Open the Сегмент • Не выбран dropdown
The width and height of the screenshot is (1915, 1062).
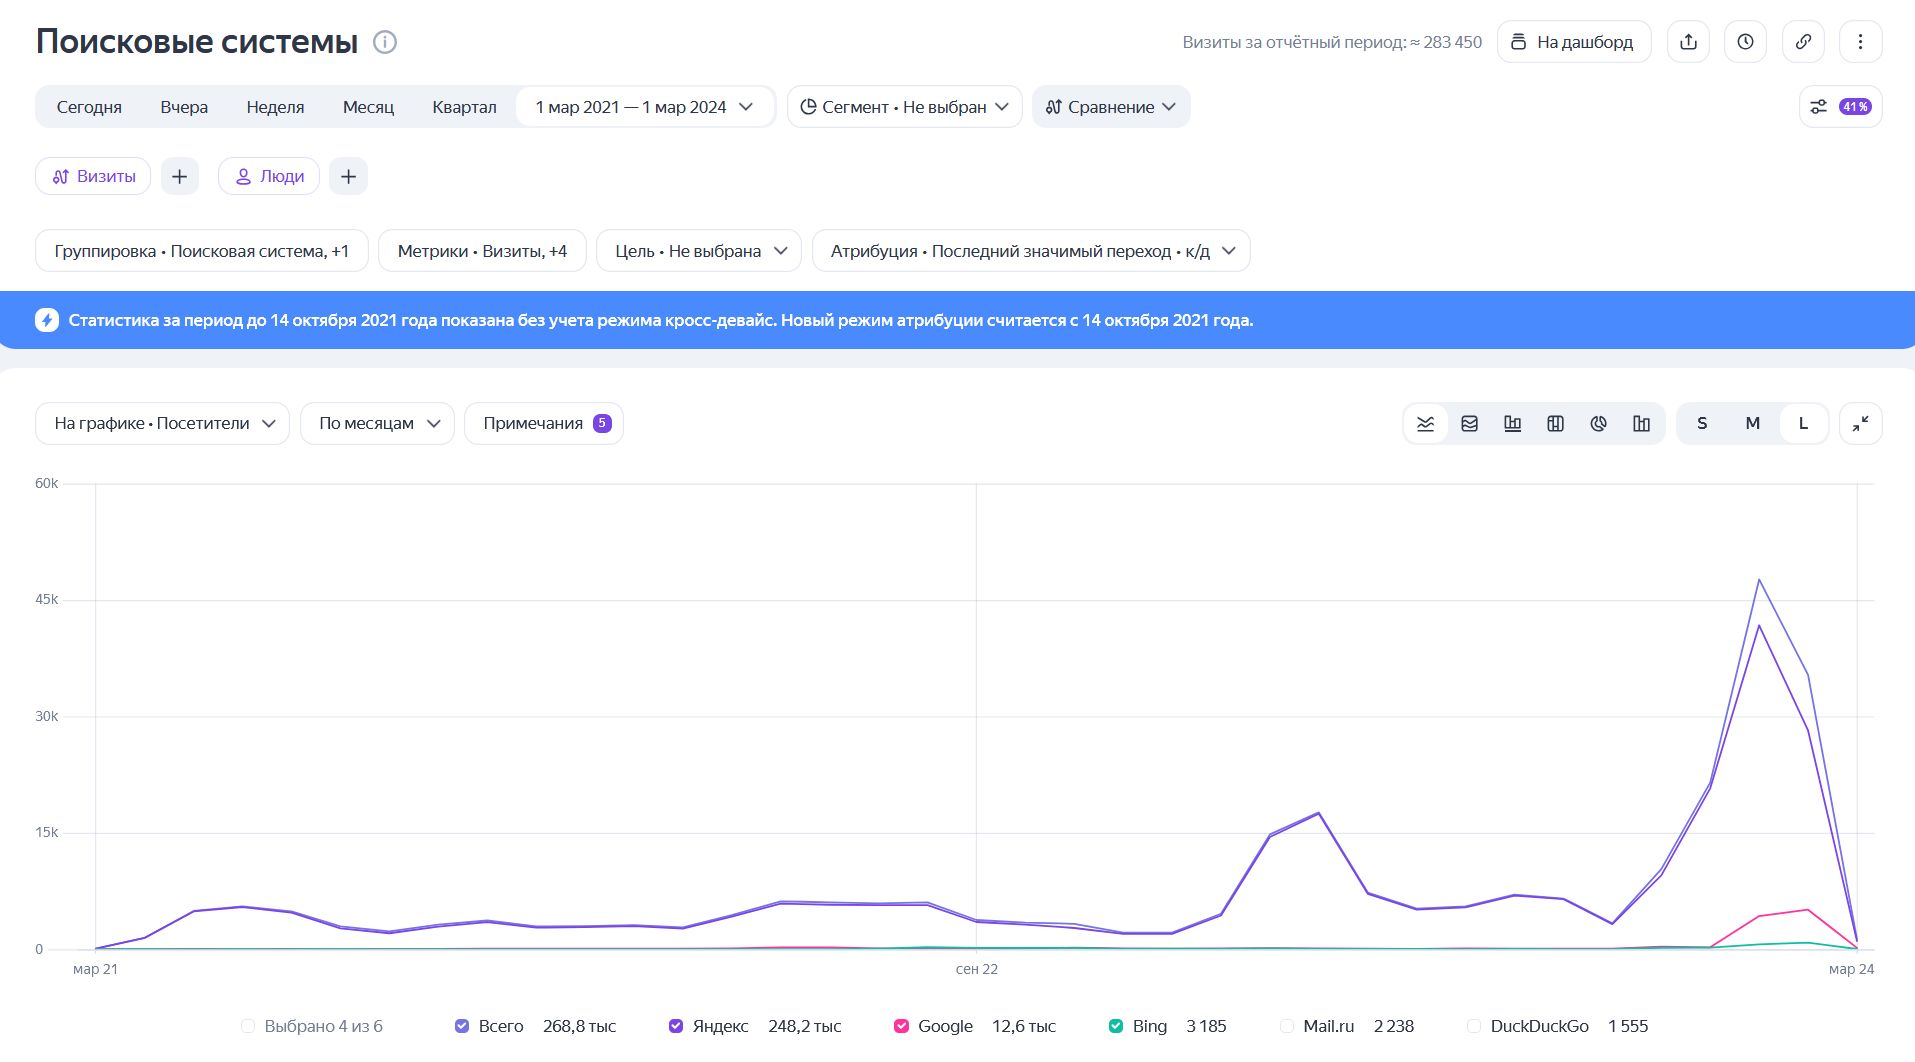[x=904, y=107]
